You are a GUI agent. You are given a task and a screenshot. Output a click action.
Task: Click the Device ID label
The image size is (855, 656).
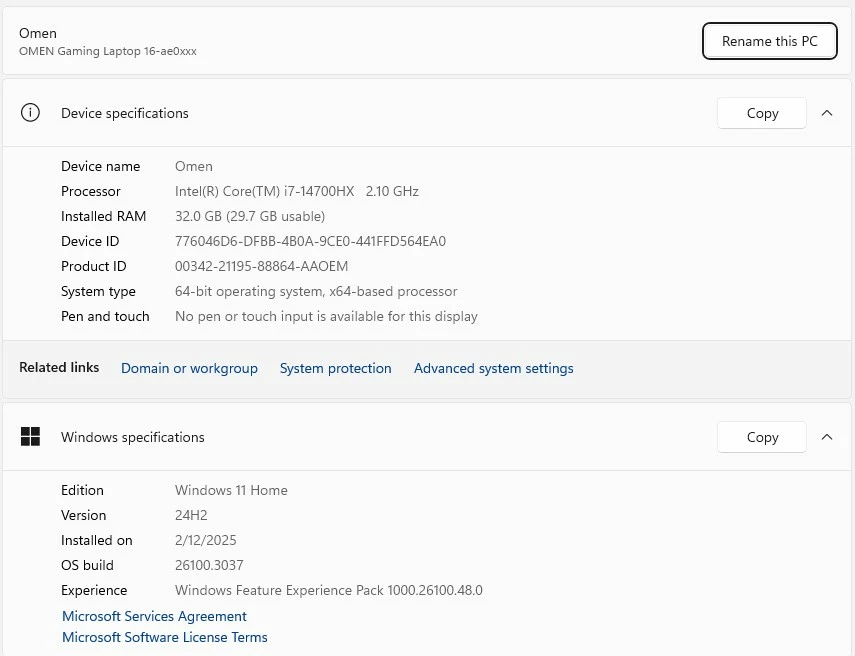[x=90, y=241]
